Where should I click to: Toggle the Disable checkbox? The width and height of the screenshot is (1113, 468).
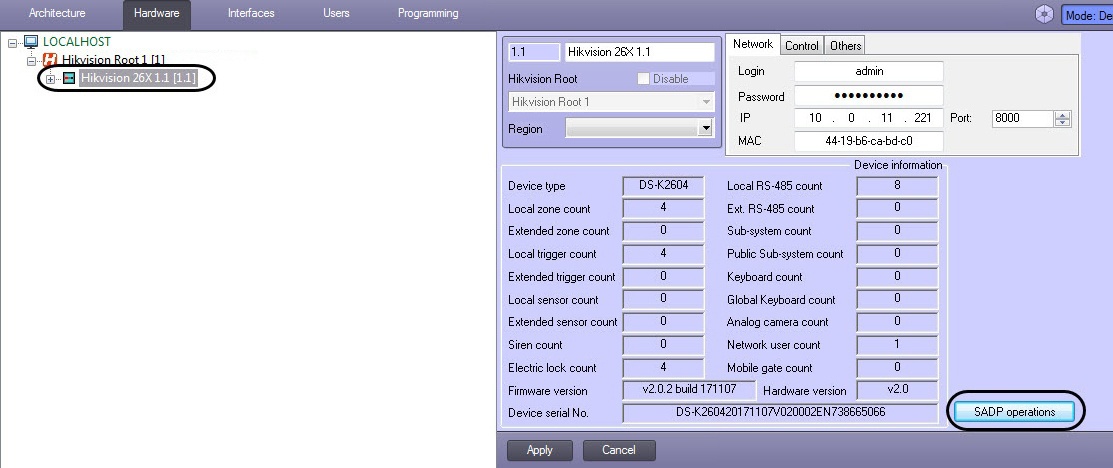pos(644,79)
